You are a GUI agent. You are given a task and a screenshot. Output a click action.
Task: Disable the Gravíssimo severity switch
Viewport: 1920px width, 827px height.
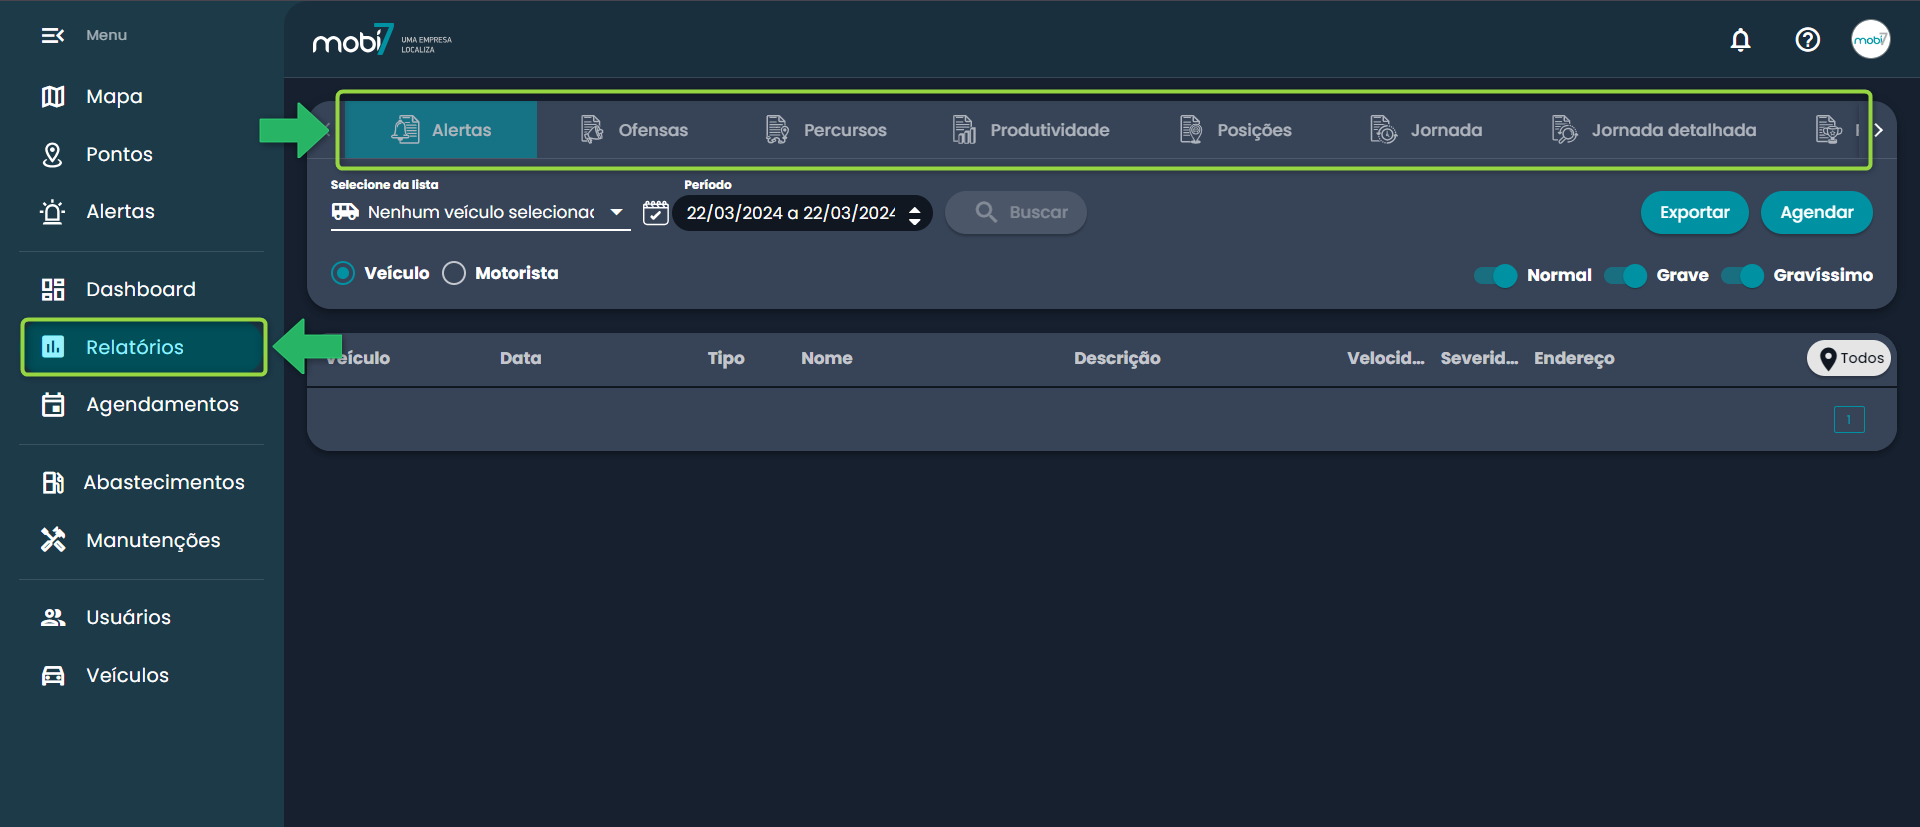click(x=1743, y=276)
